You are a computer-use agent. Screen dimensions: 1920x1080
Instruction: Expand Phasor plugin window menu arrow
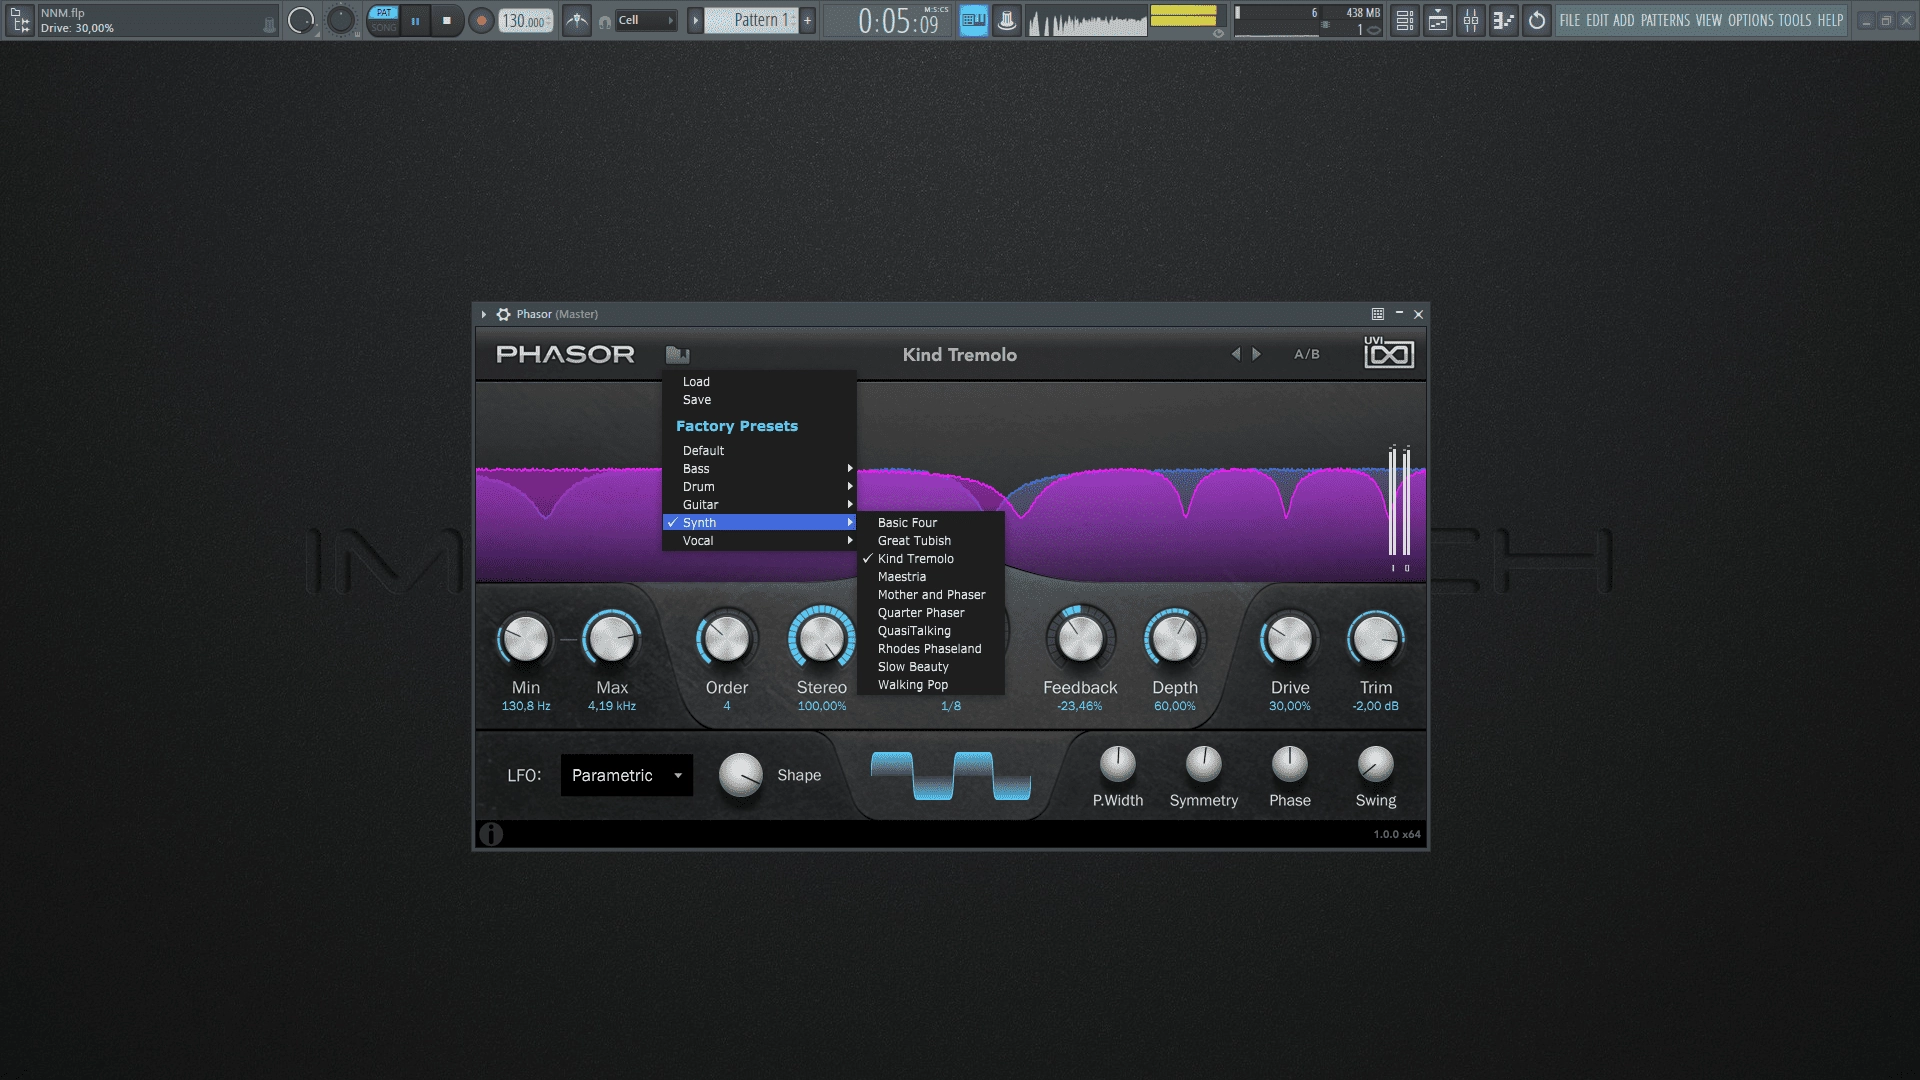point(484,314)
